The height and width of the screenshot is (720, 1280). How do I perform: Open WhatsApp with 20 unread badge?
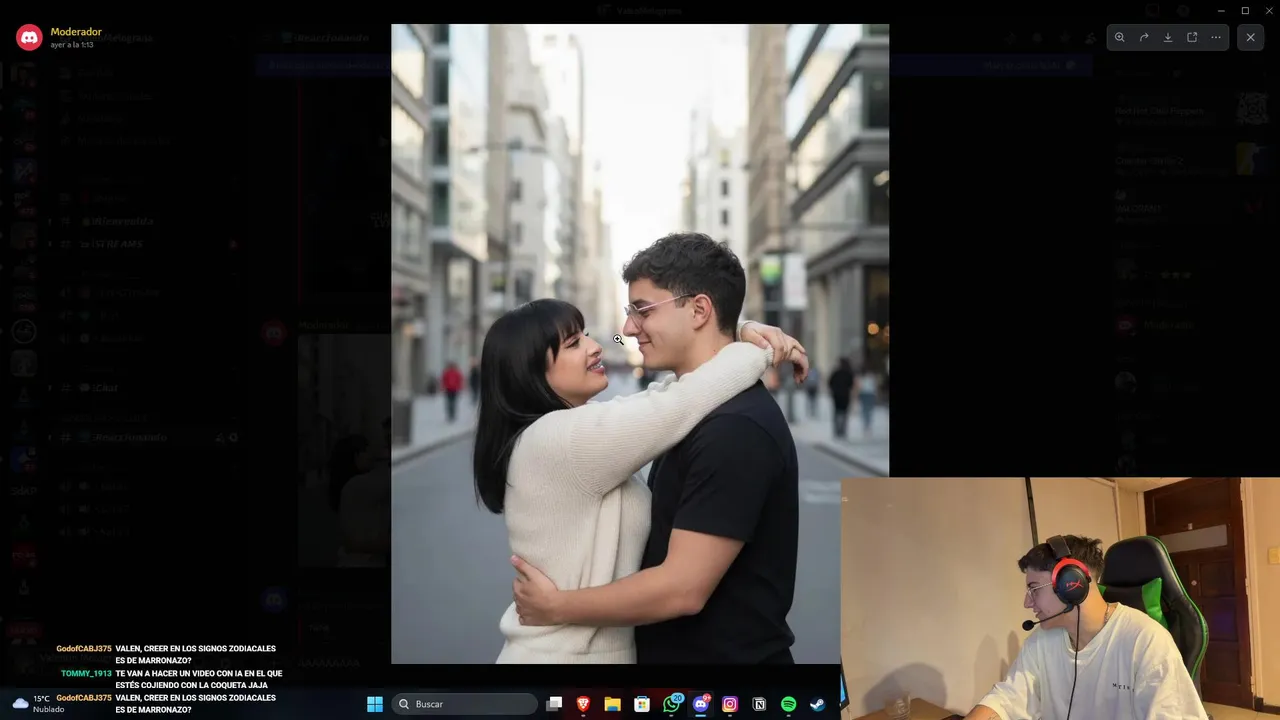coord(672,704)
